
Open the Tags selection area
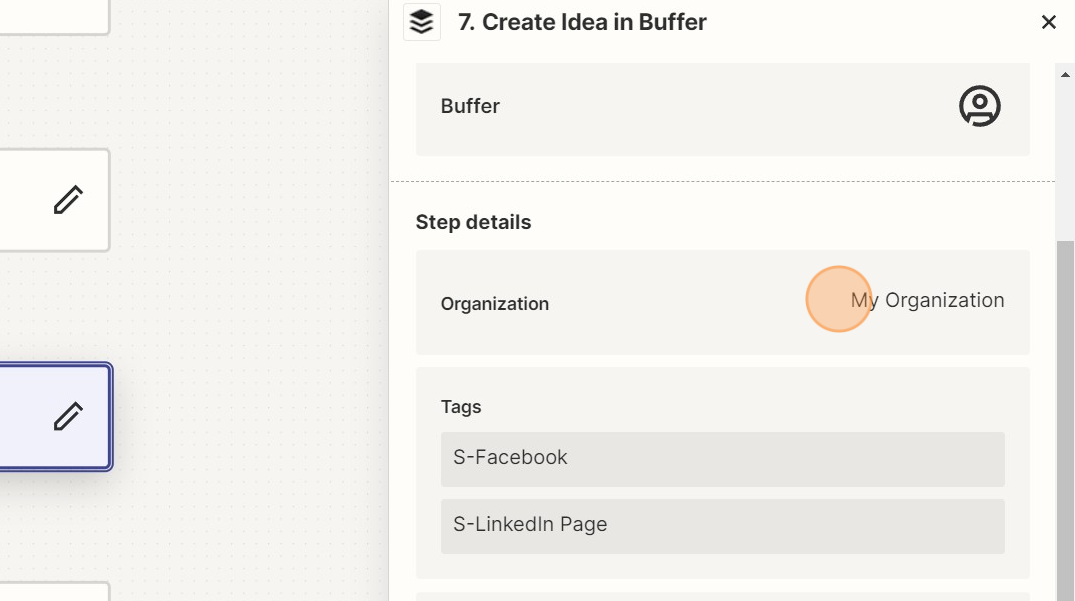tap(723, 470)
